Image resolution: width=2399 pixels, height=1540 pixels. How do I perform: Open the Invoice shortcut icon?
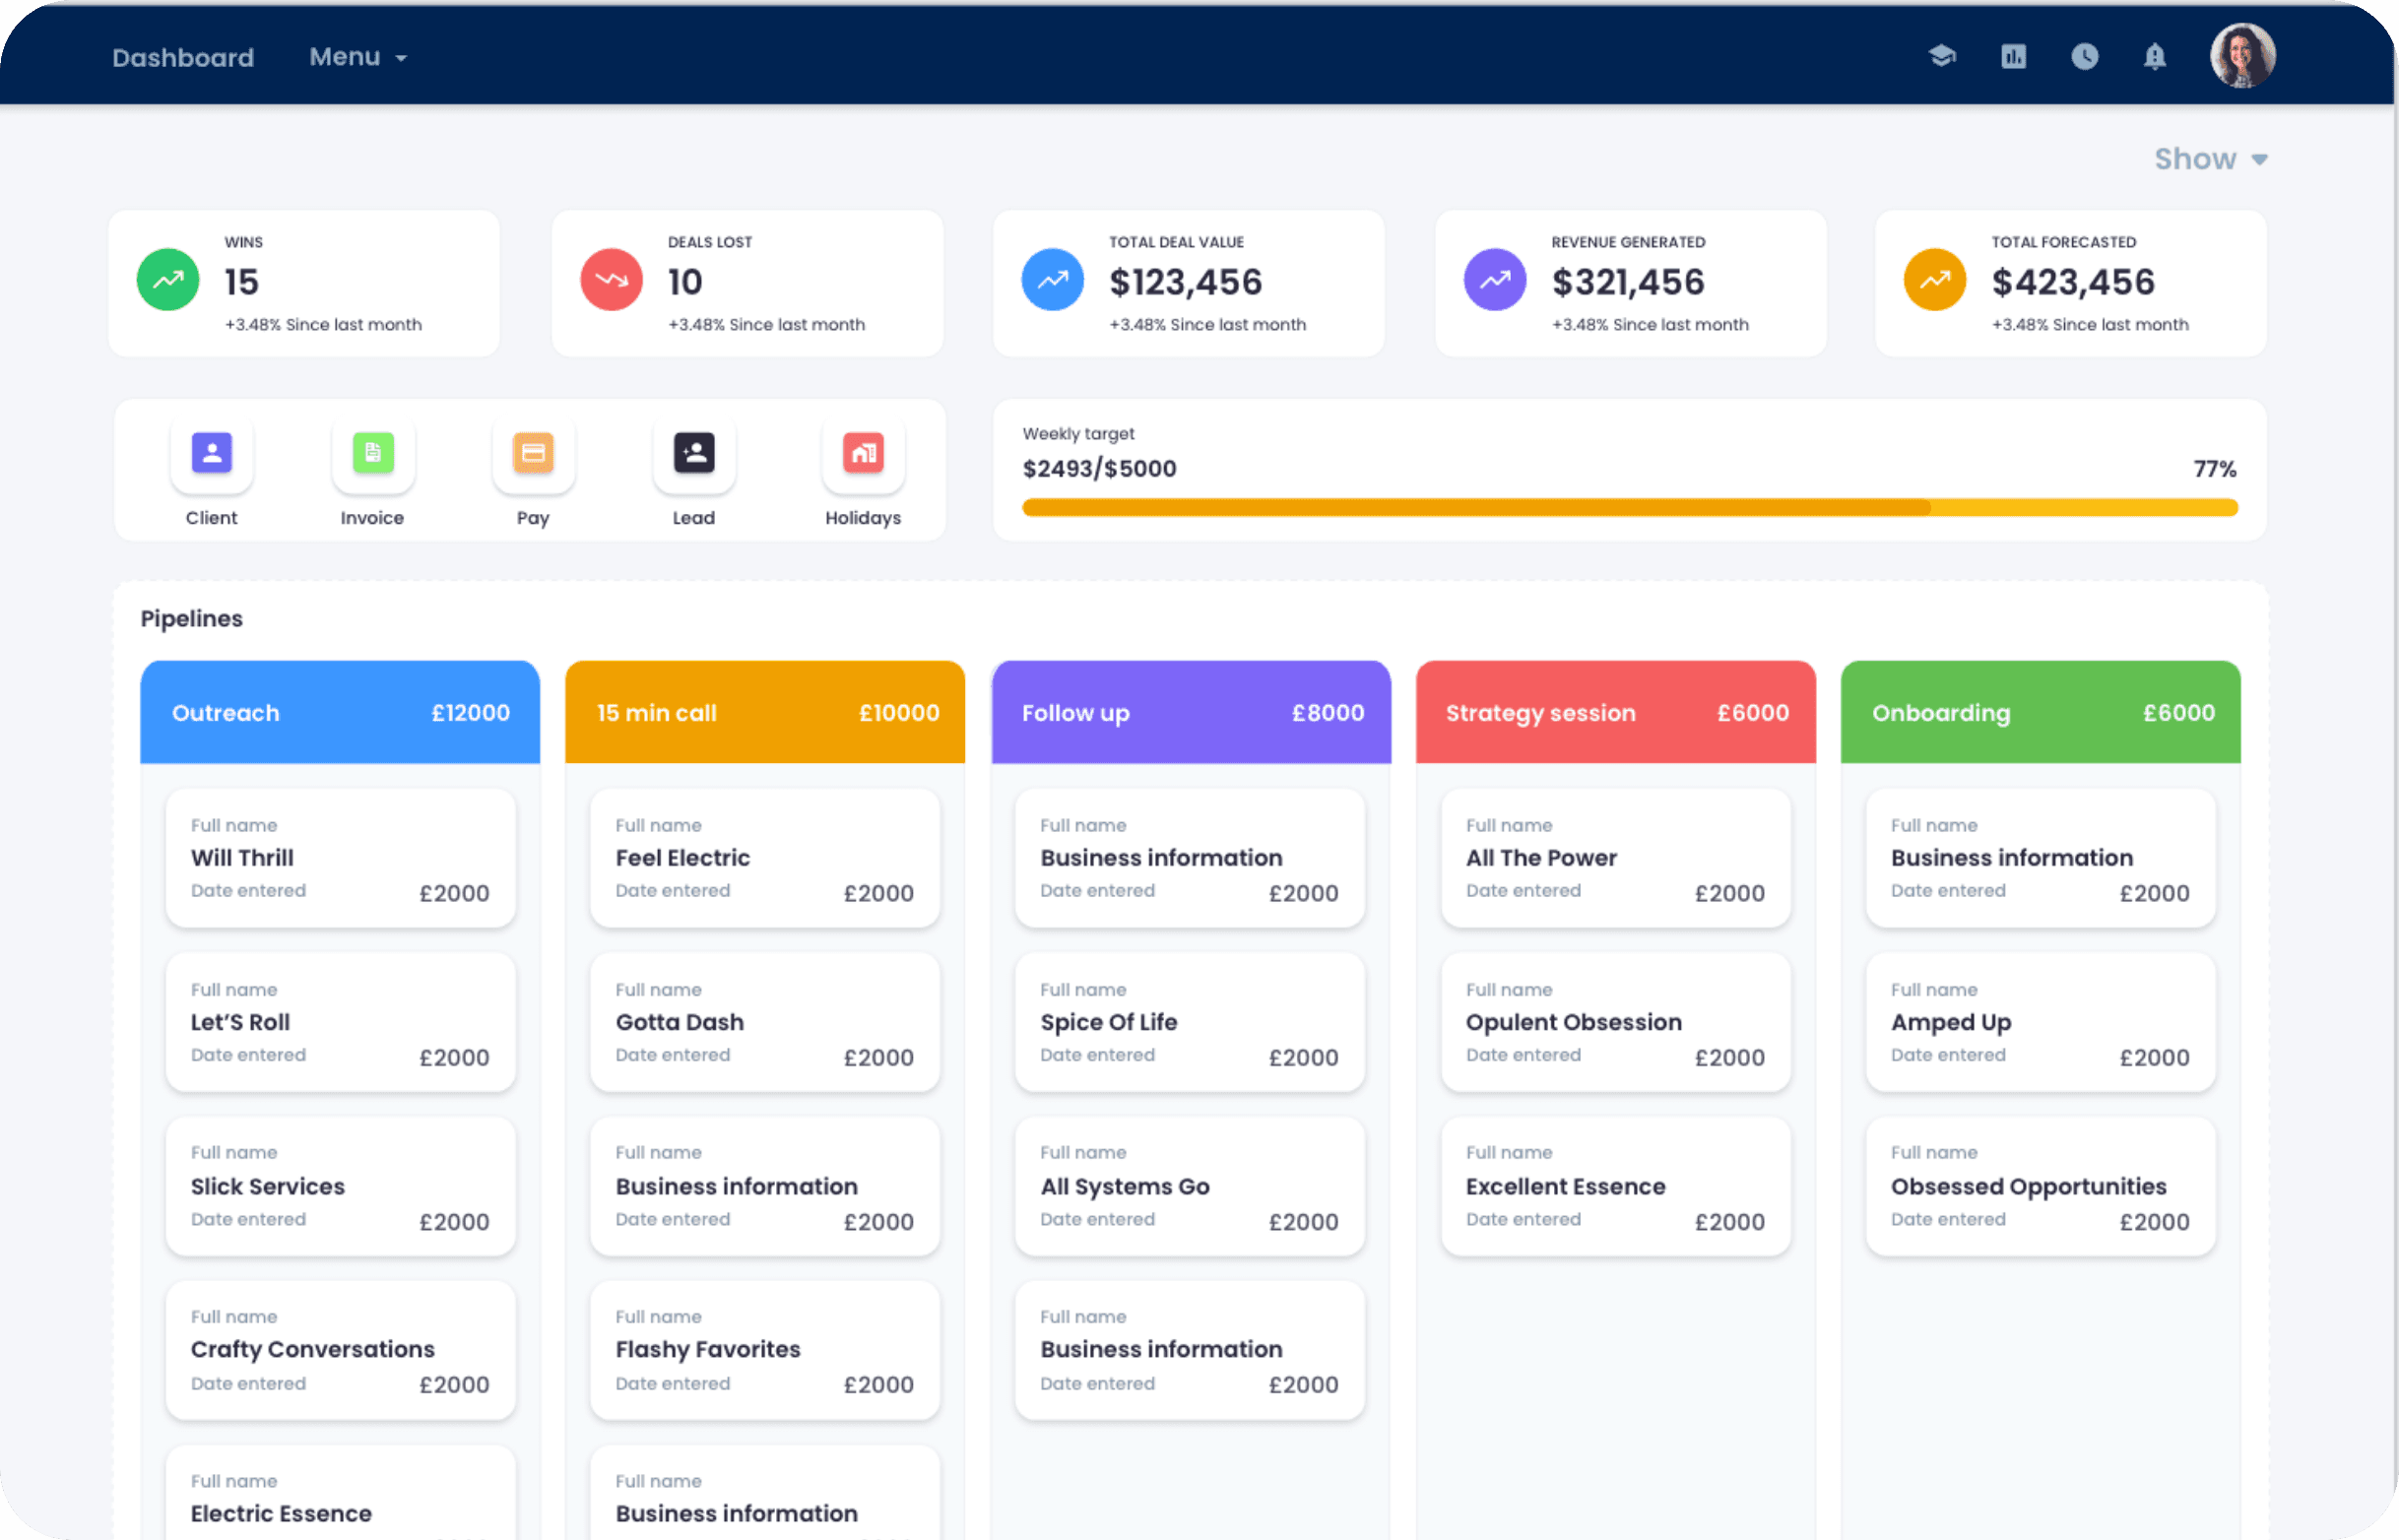point(372,453)
